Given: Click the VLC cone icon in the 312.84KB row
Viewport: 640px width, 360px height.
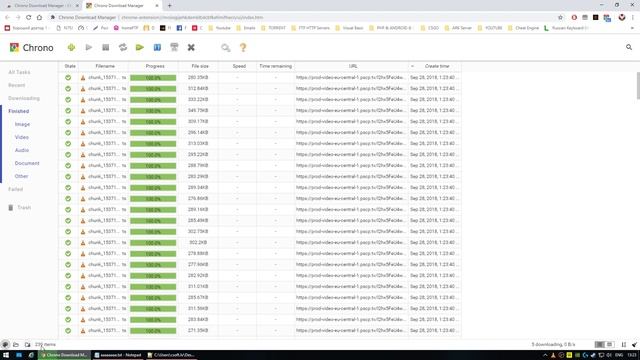Looking at the screenshot, I should (83, 89).
